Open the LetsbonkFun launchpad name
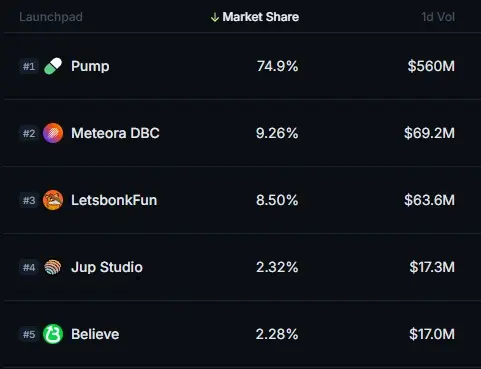 coord(114,200)
